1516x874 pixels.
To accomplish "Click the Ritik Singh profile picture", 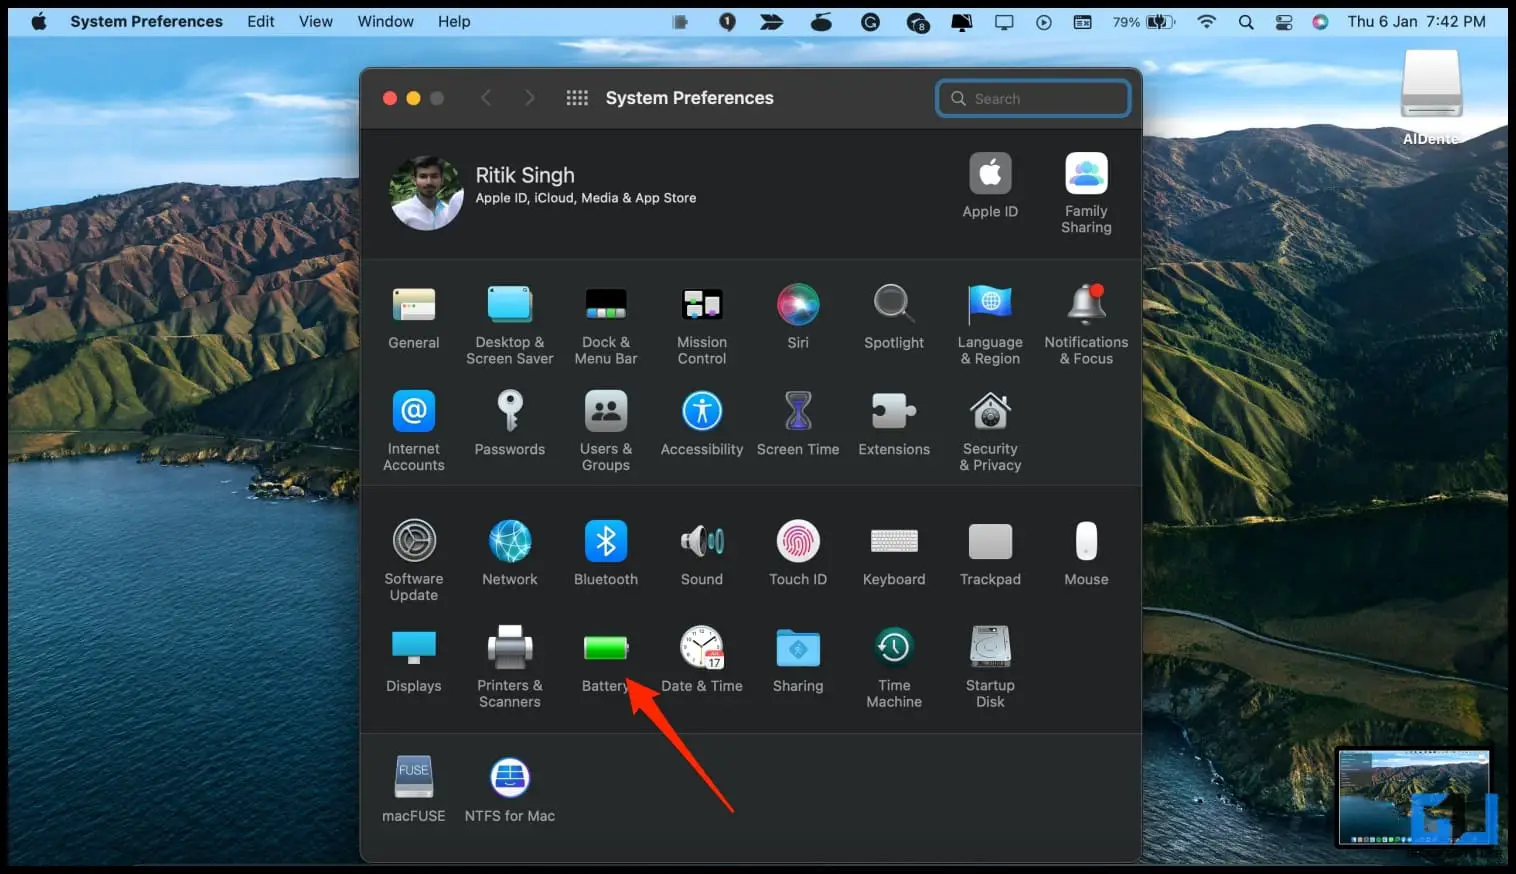I will 427,193.
